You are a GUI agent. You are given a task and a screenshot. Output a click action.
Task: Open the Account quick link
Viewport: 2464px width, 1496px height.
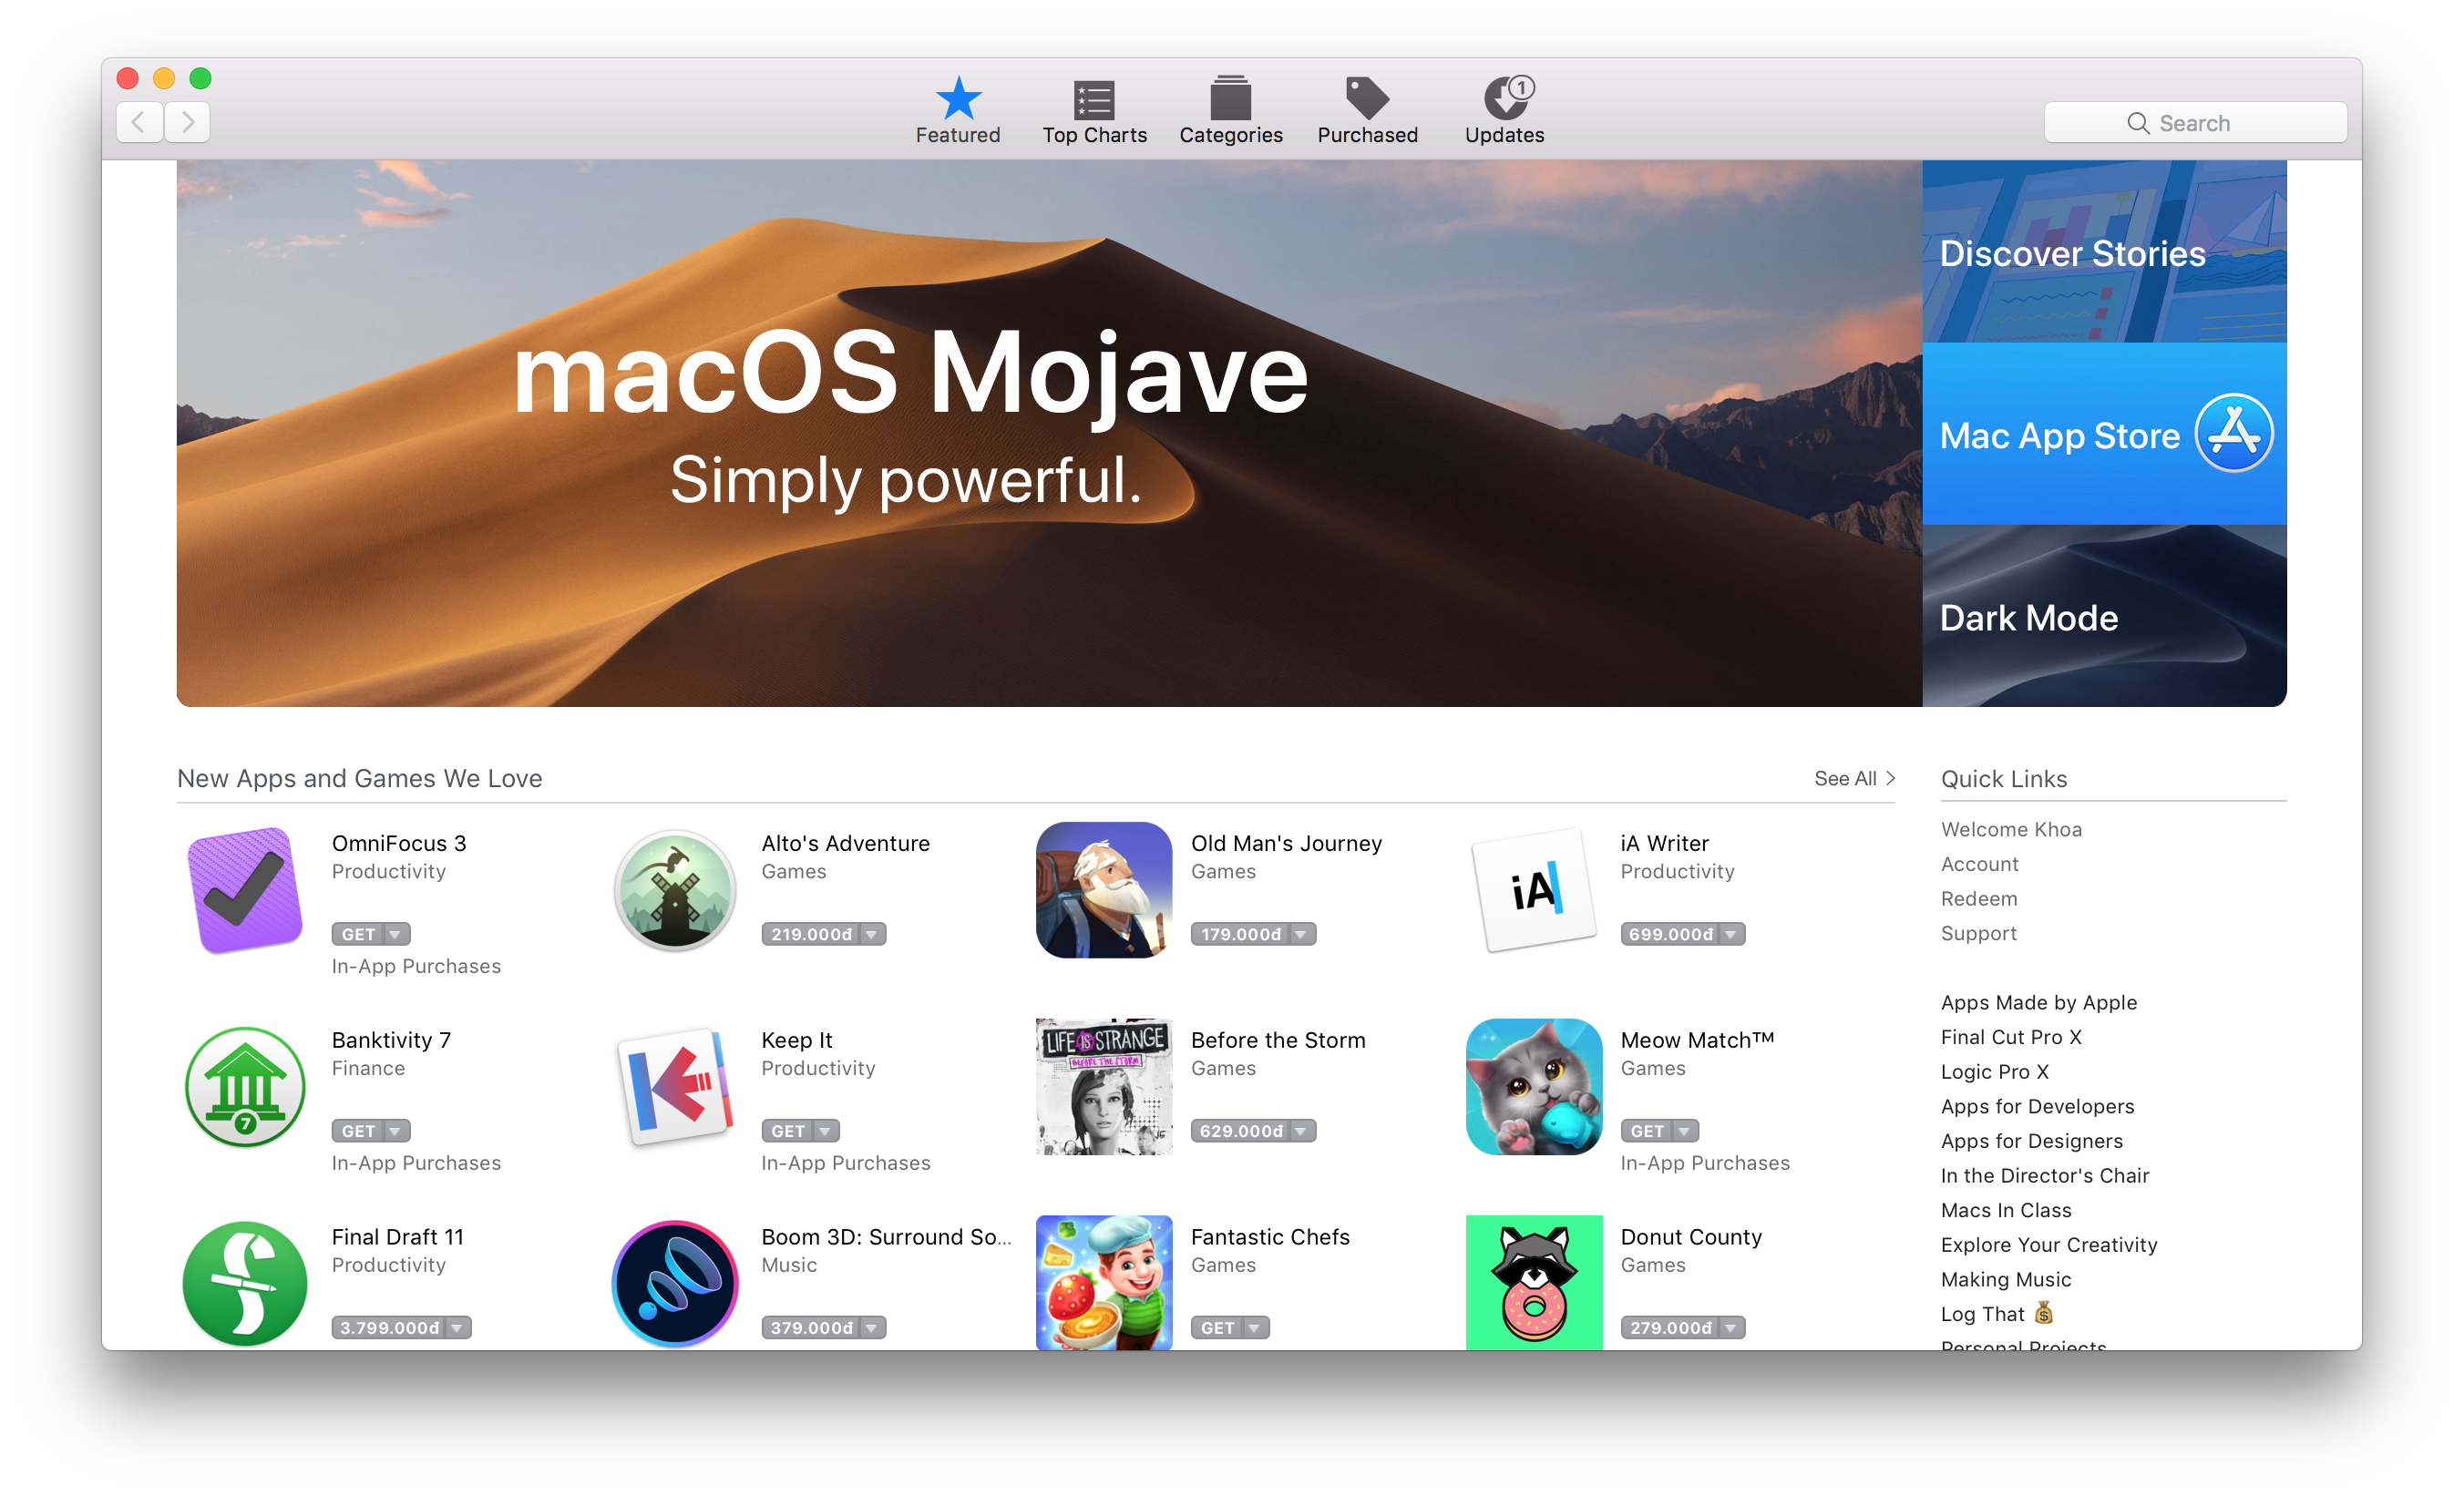[1979, 864]
